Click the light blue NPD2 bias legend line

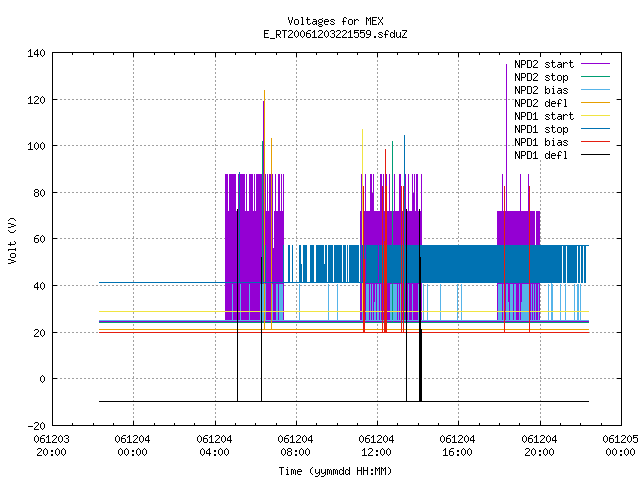(596, 90)
